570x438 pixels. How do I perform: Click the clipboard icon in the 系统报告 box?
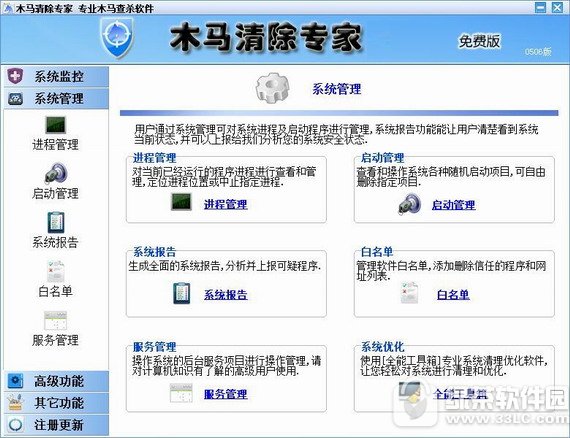(x=182, y=293)
